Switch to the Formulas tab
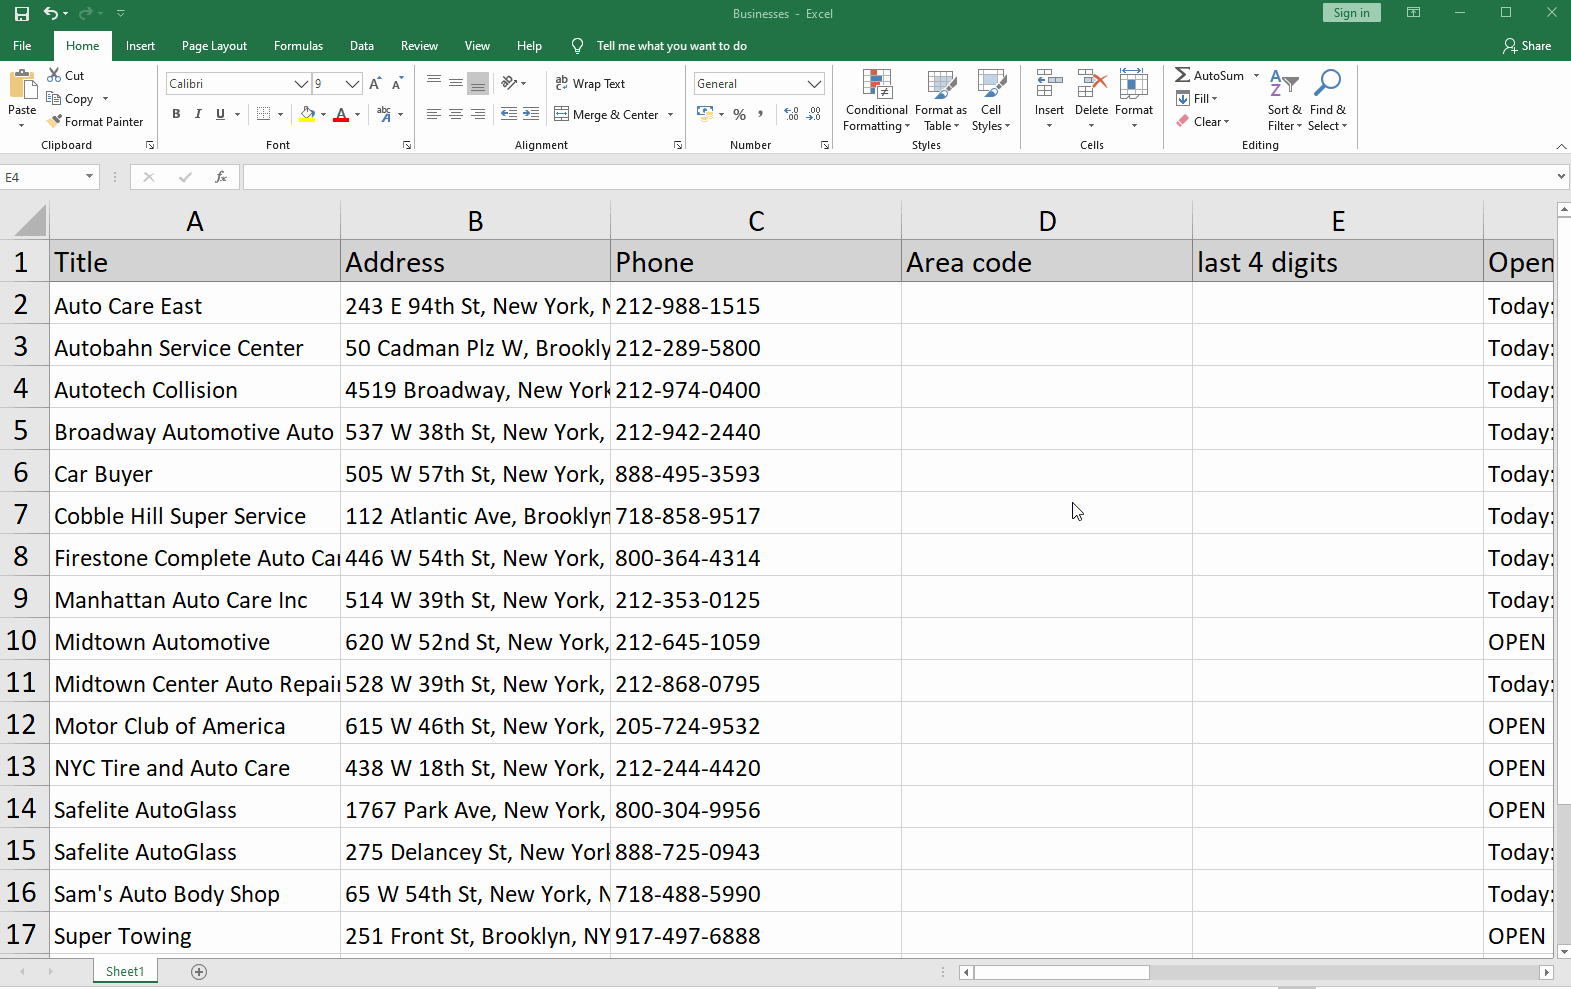The width and height of the screenshot is (1571, 989). coord(298,46)
